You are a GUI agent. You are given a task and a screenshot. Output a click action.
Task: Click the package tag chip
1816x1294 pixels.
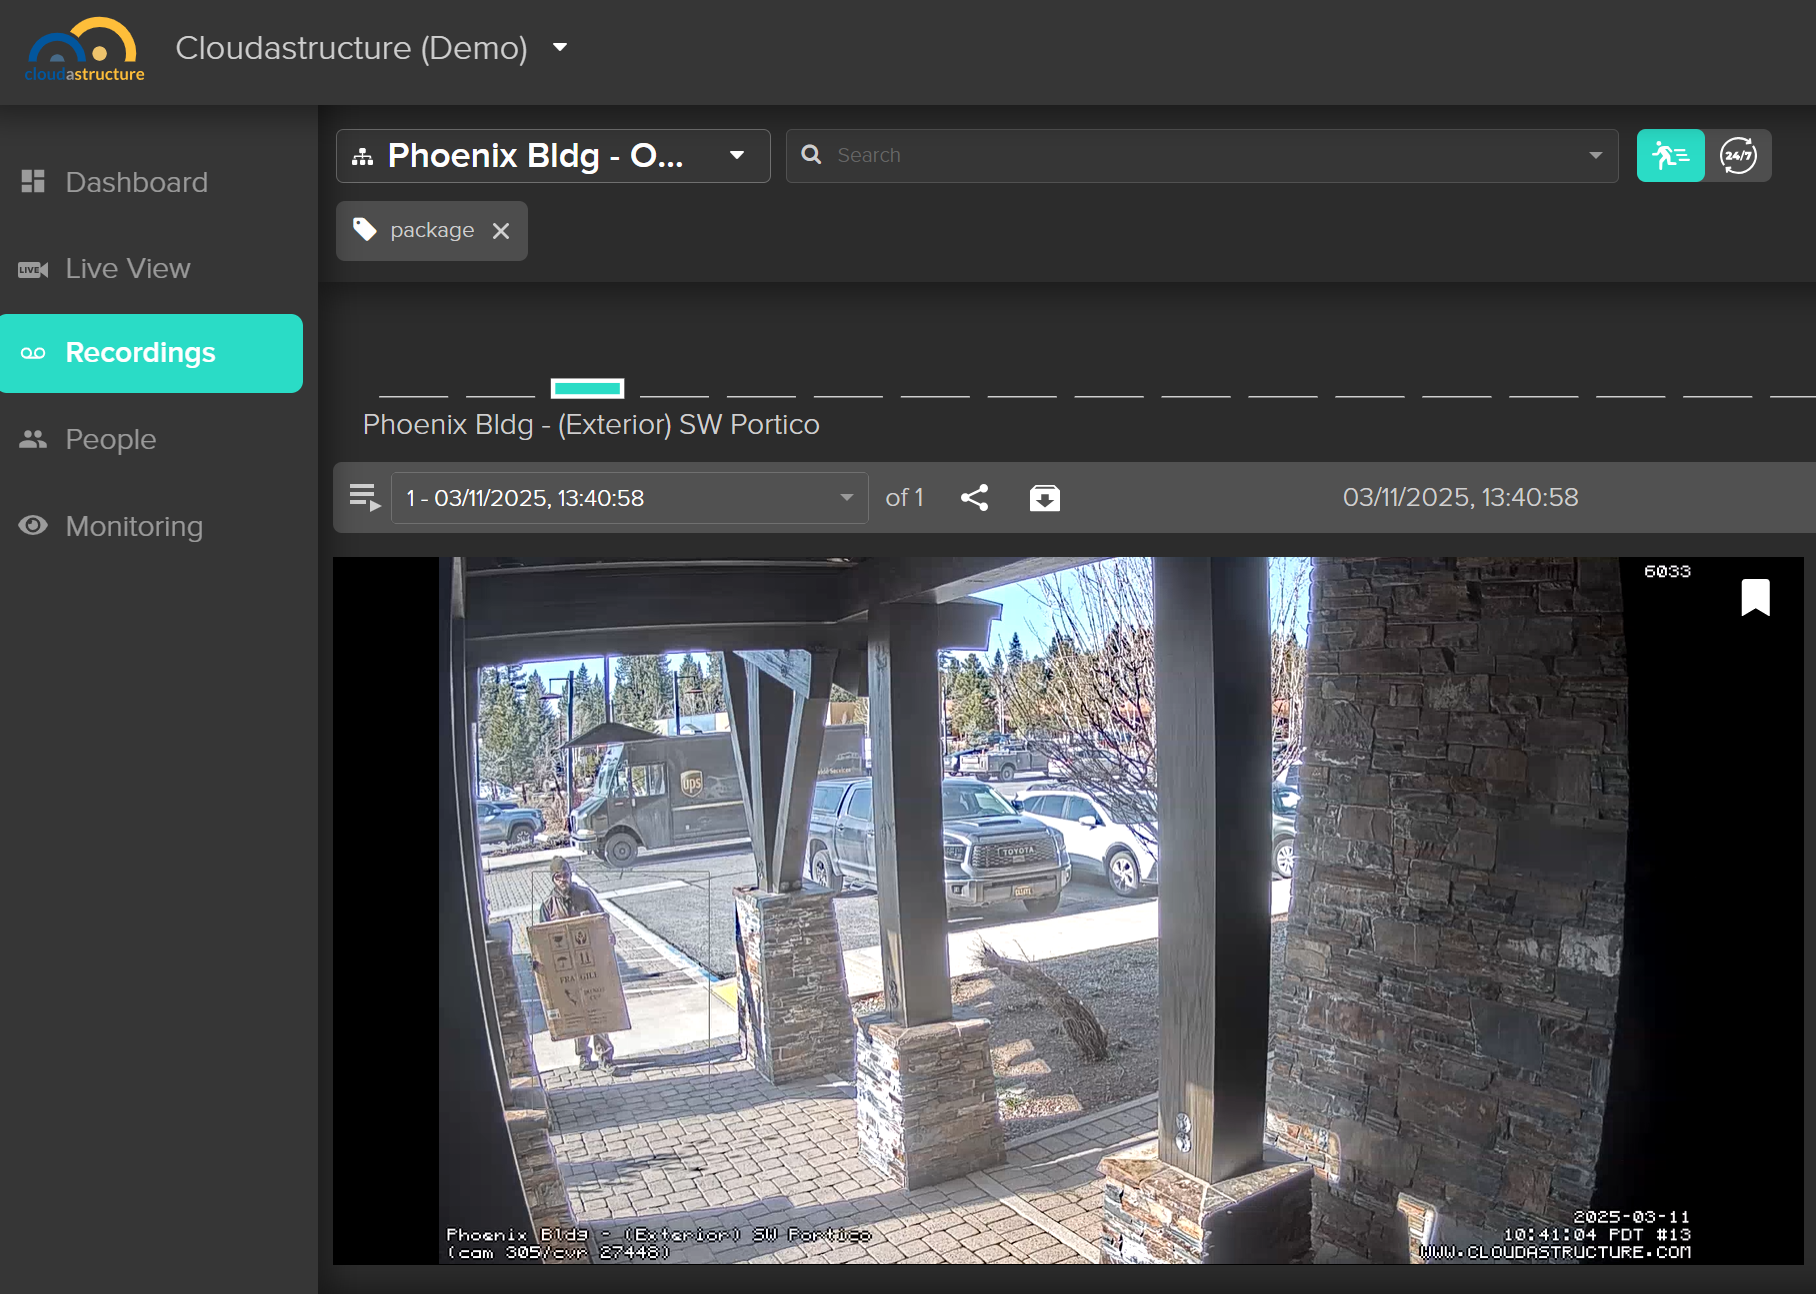point(432,231)
